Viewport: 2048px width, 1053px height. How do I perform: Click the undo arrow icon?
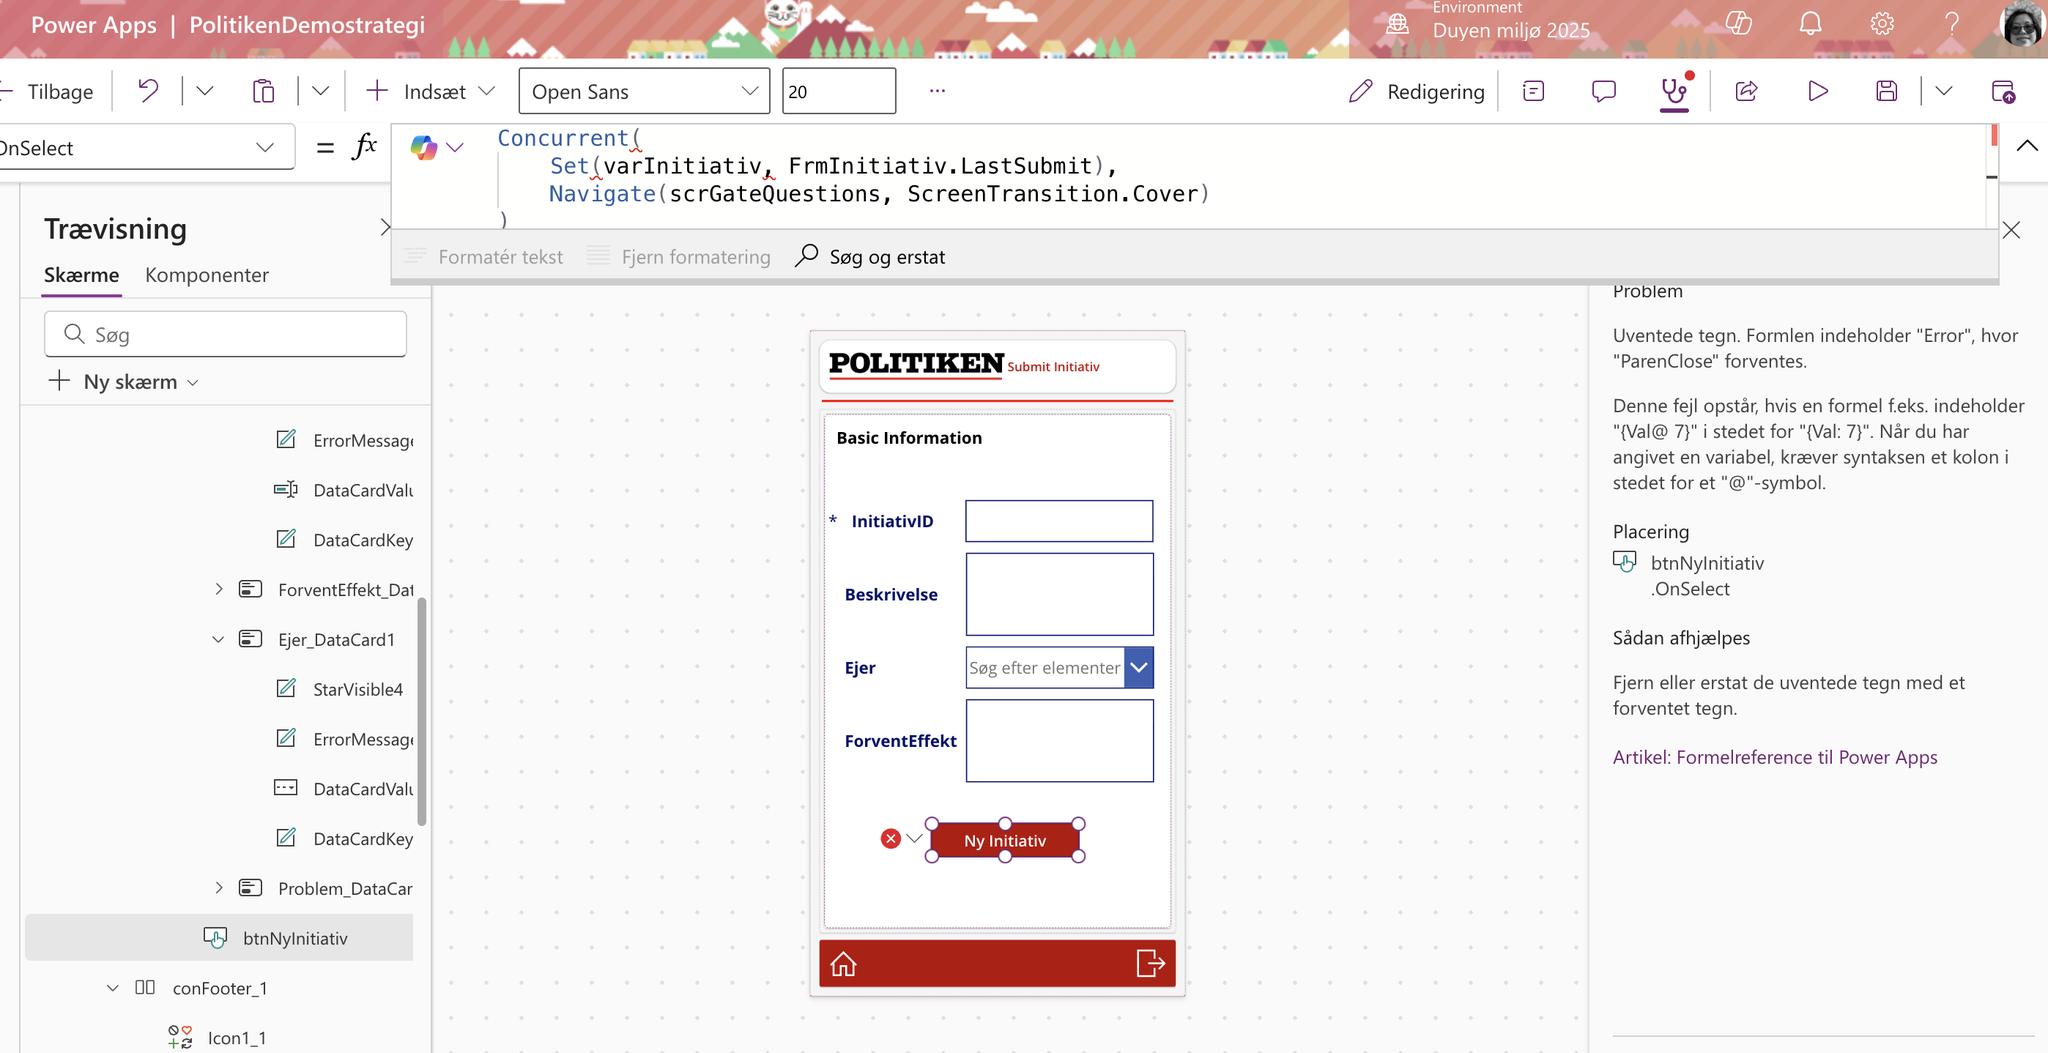coord(148,91)
